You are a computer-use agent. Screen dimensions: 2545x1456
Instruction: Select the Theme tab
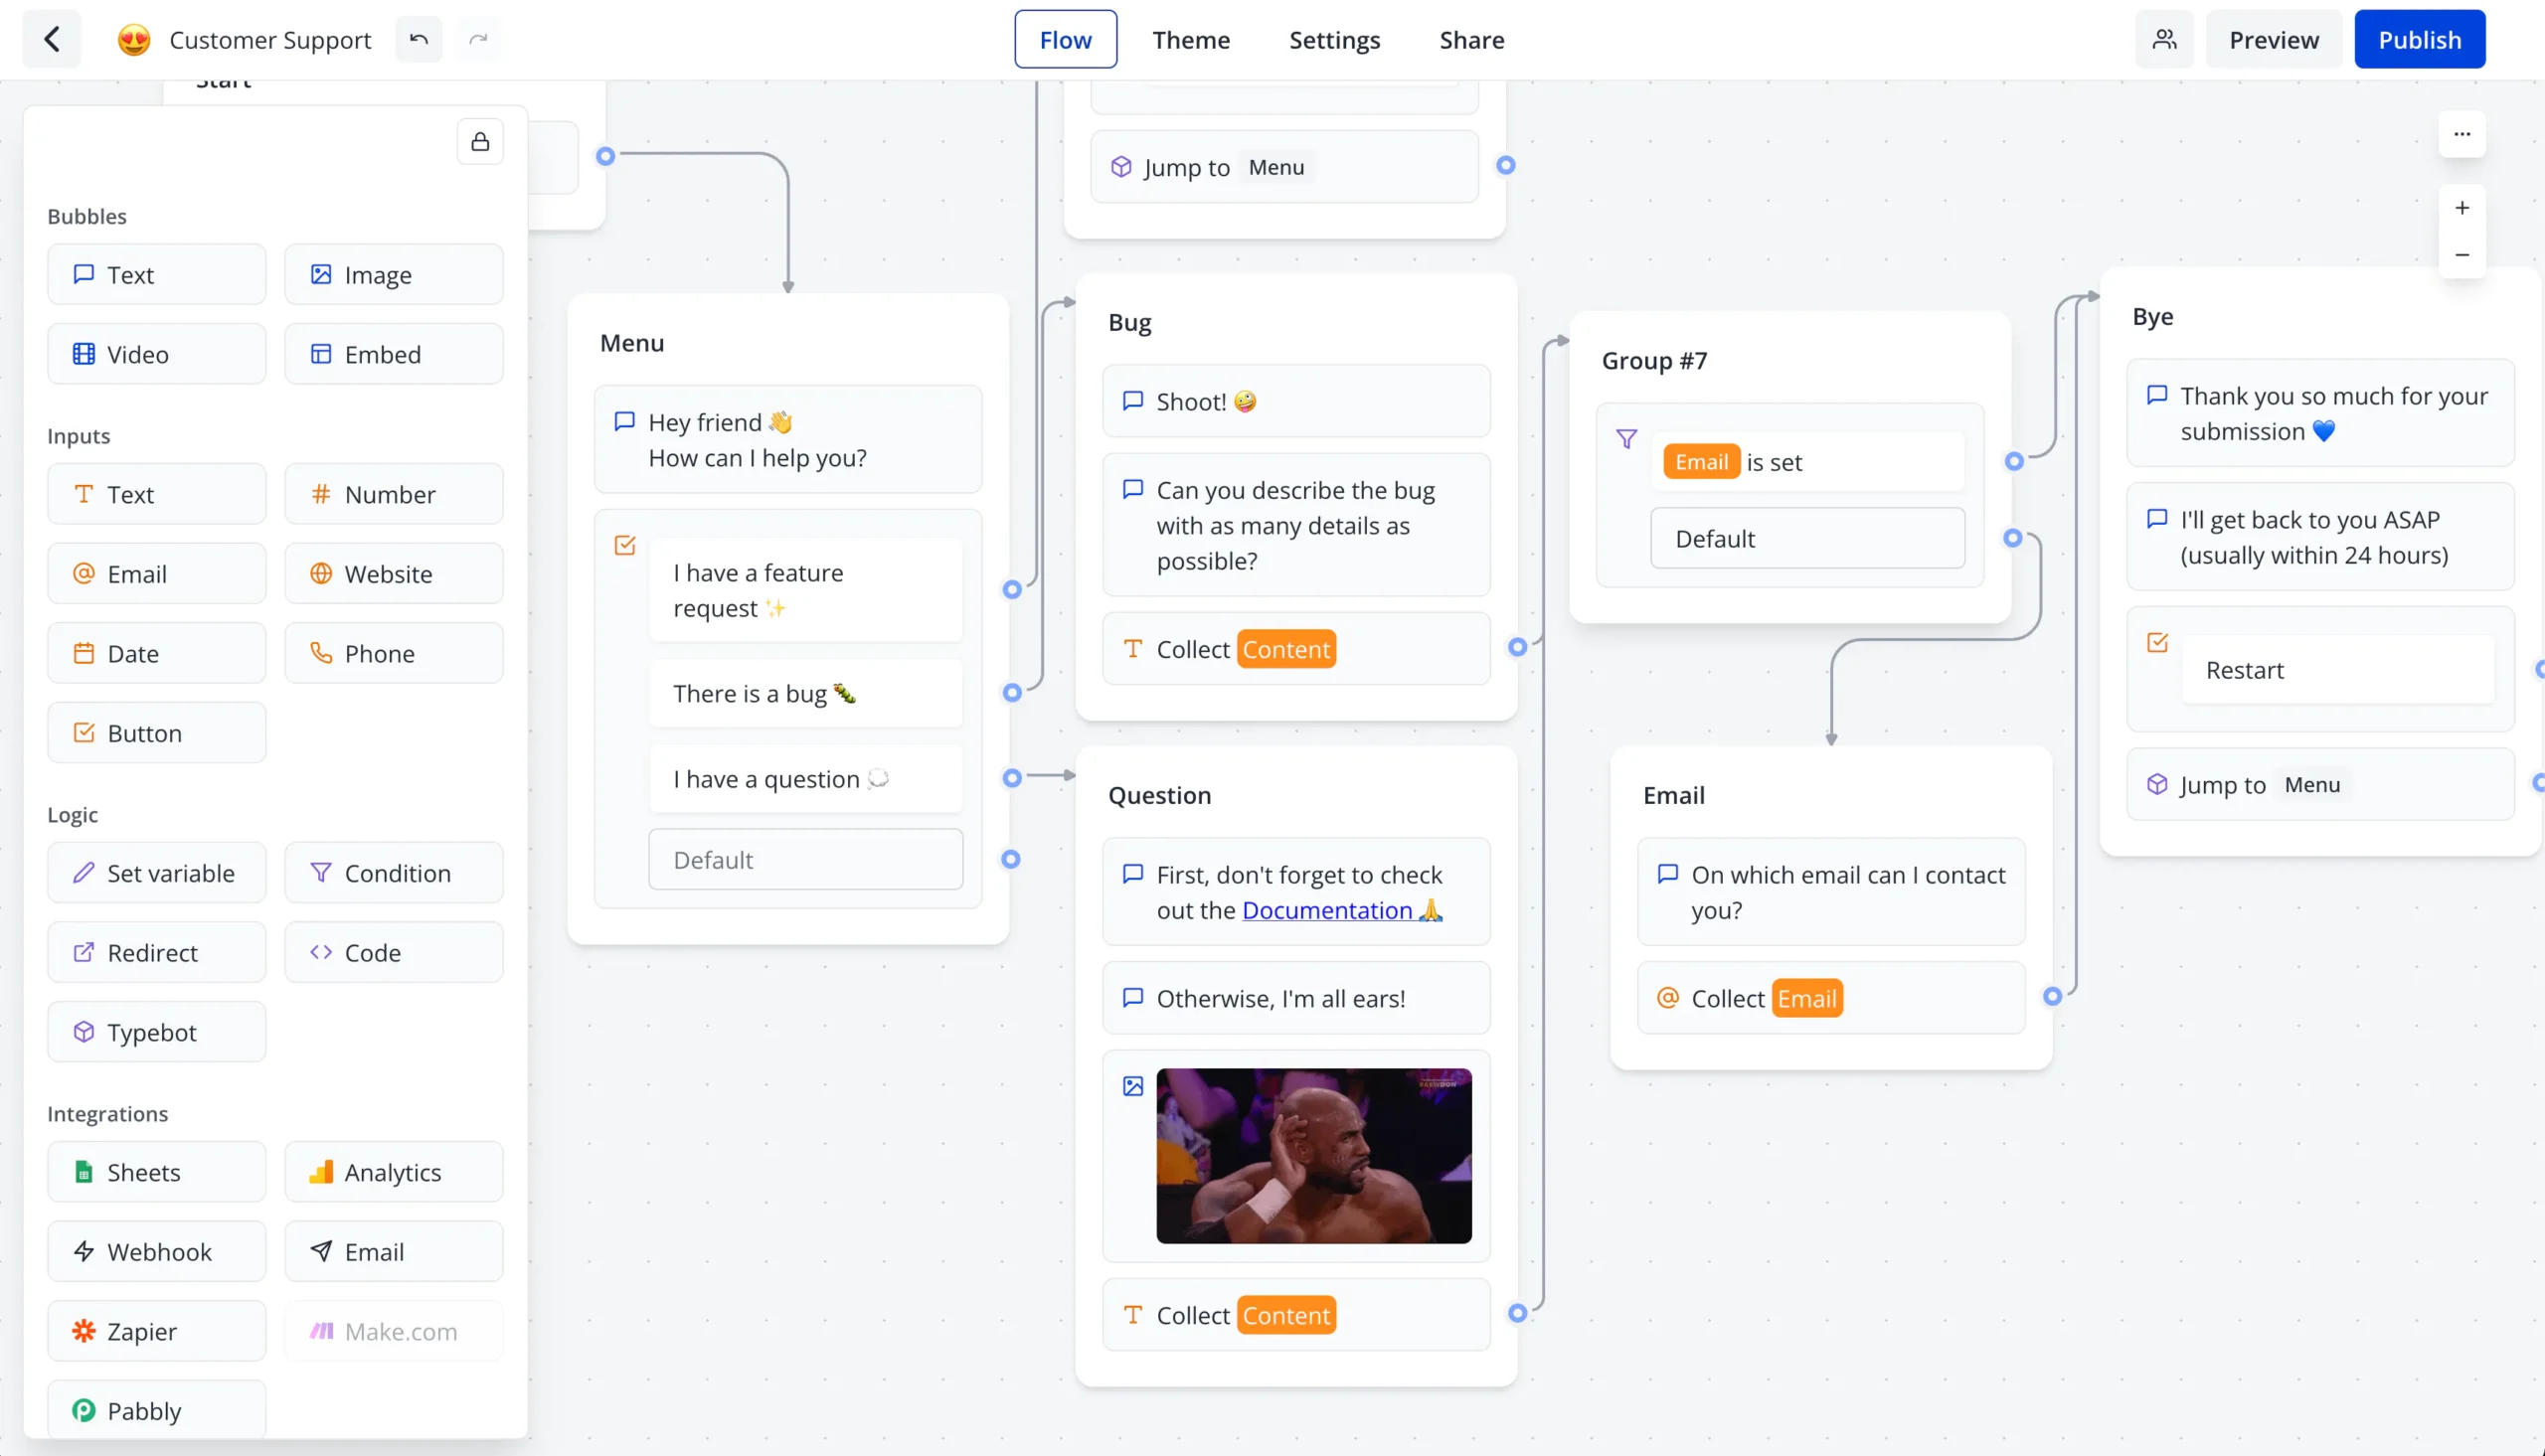(x=1192, y=39)
